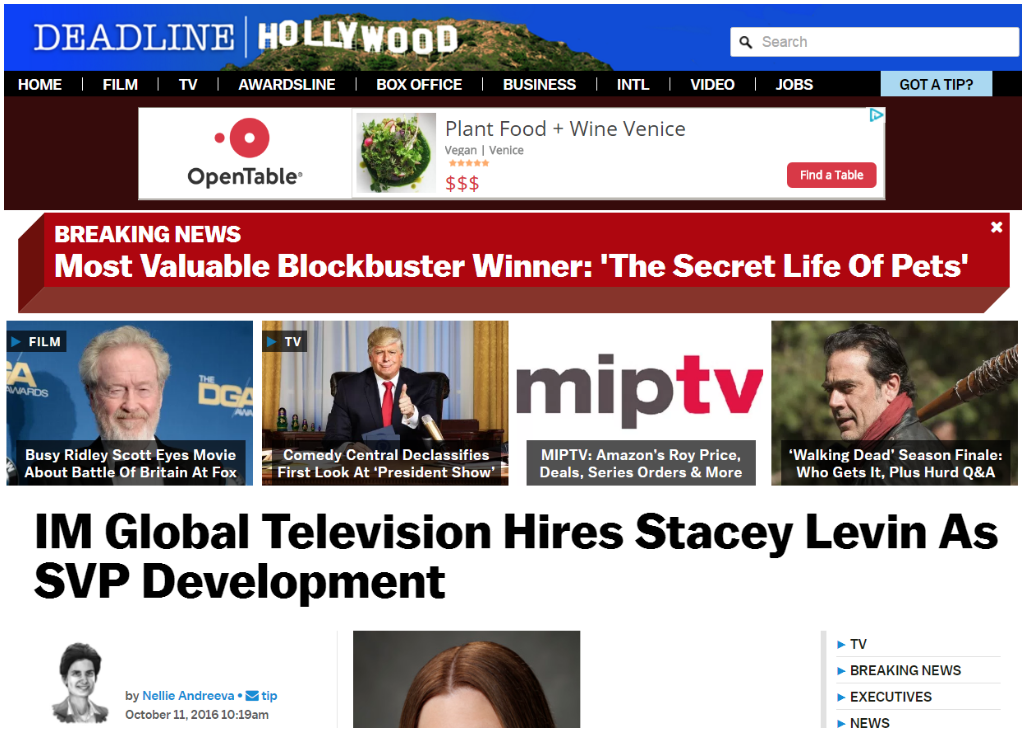Open the JOBS section
The image size is (1026, 732).
click(x=794, y=84)
